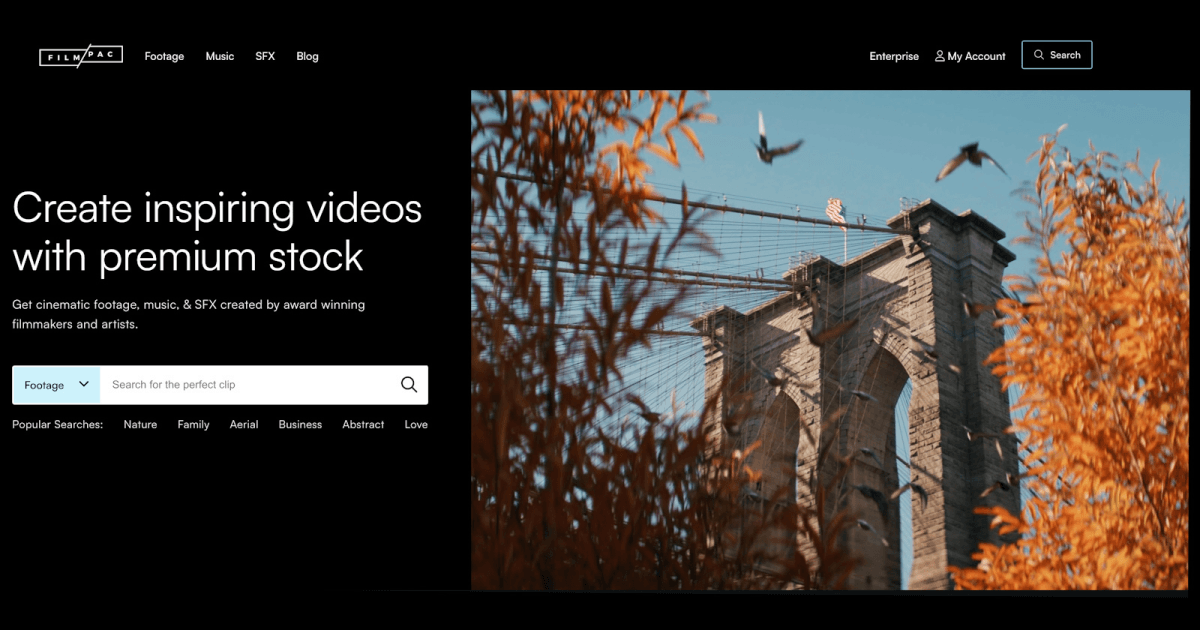The width and height of the screenshot is (1200, 630).
Task: Visit the Enterprise page
Action: click(x=894, y=56)
